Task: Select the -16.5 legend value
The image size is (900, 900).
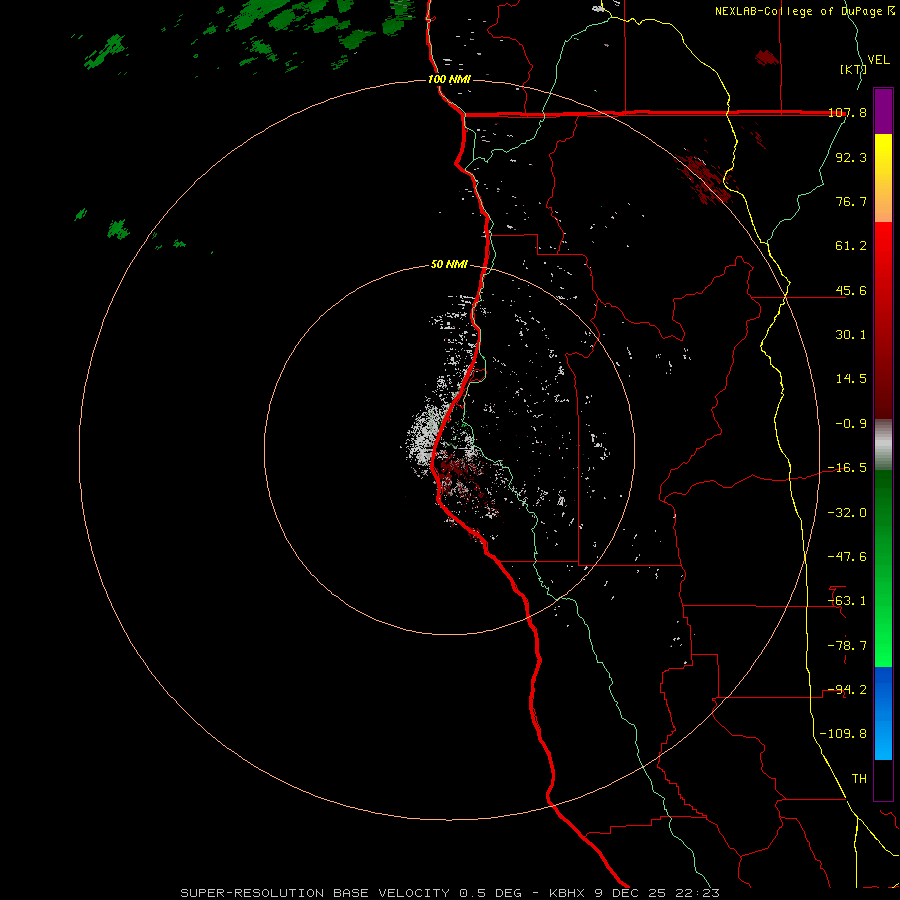Action: [x=847, y=468]
